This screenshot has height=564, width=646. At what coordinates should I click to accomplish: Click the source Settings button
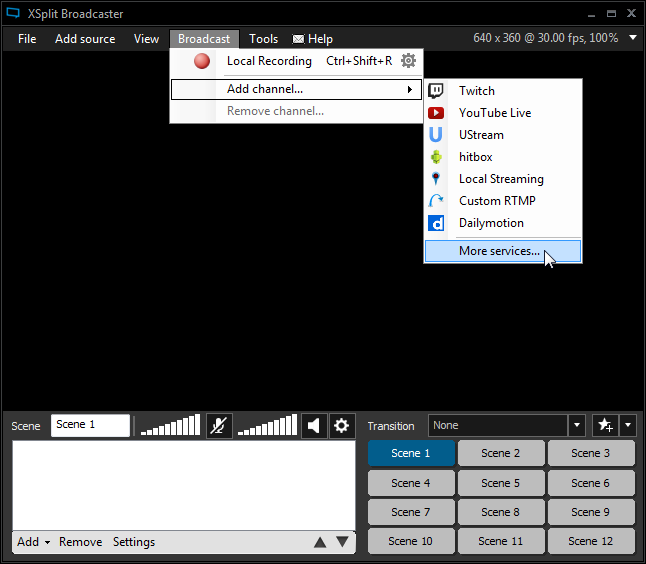point(134,542)
